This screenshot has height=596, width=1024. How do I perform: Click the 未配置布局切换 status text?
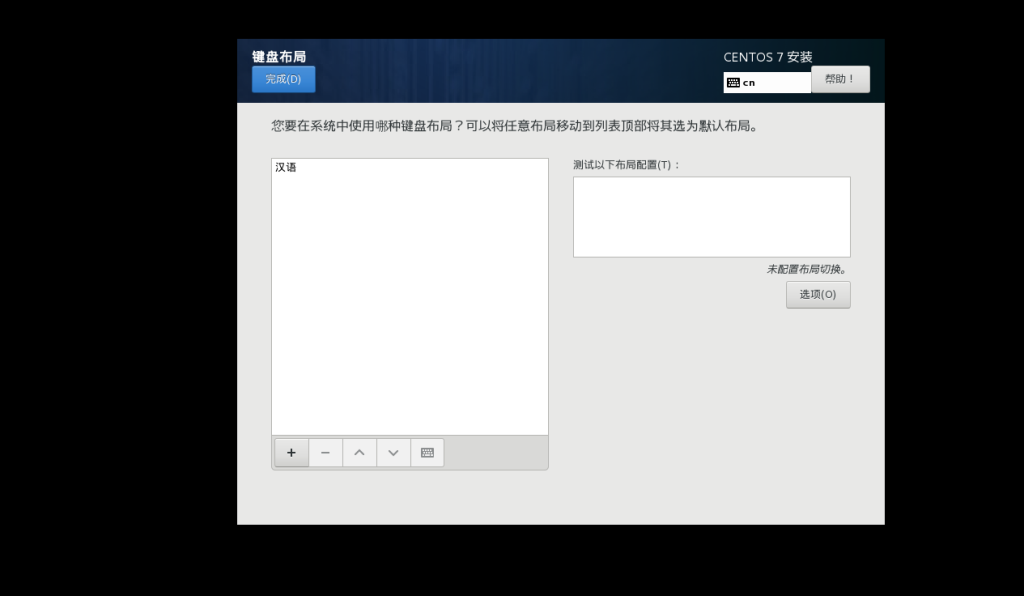point(806,269)
